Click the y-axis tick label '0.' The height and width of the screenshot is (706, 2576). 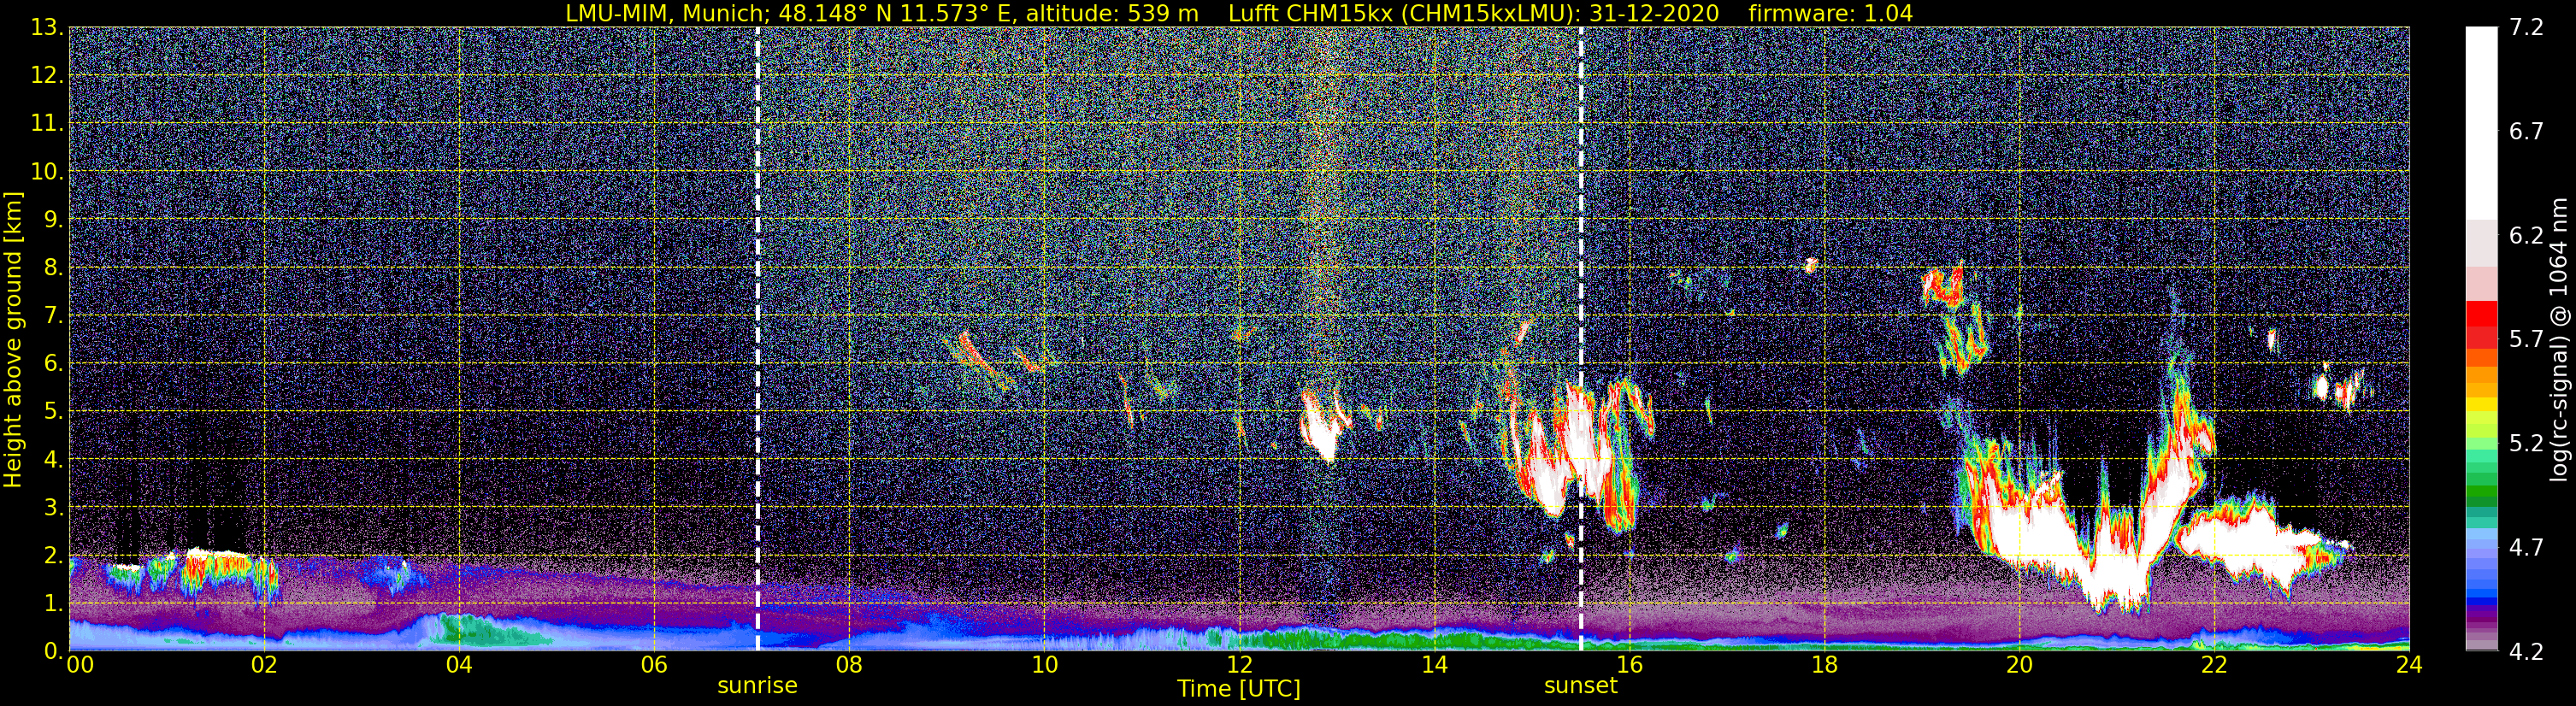tap(53, 651)
